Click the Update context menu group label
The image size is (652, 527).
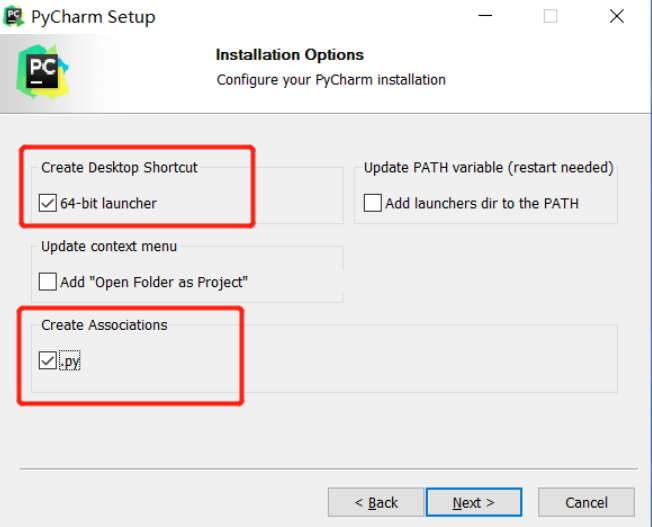pos(109,246)
